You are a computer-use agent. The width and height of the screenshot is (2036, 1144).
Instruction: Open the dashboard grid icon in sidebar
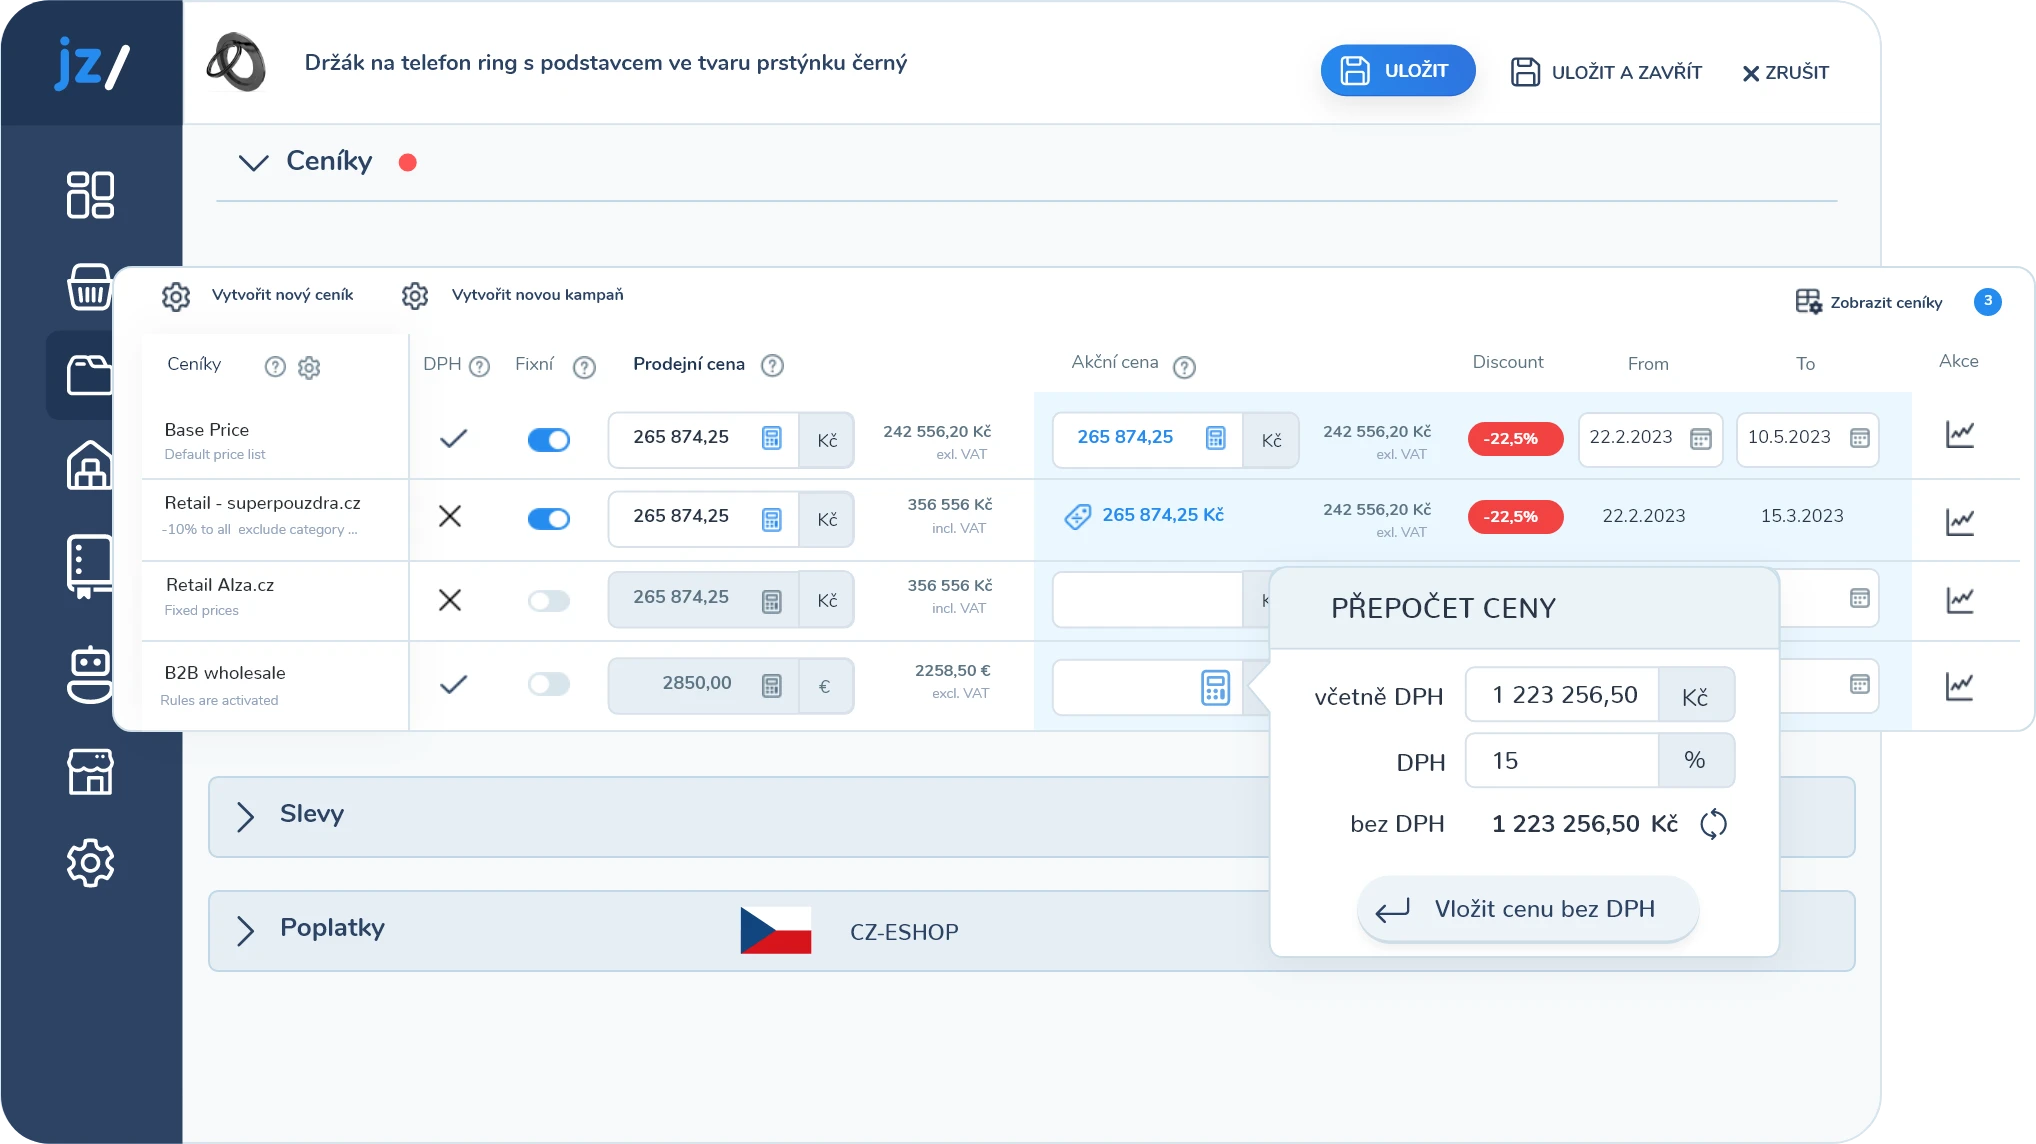point(91,196)
